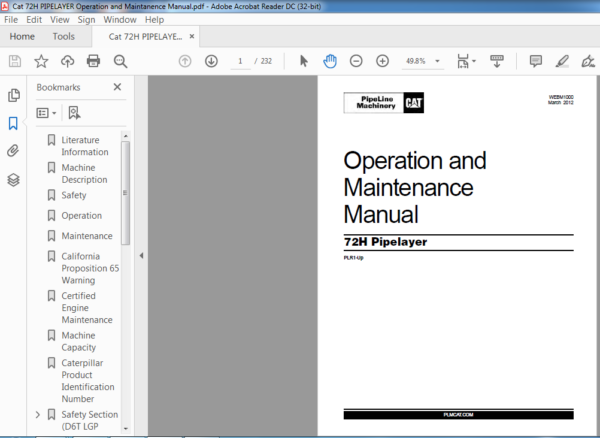The image size is (600, 438).
Task: Click the 49.8% zoom value field
Action: (416, 61)
